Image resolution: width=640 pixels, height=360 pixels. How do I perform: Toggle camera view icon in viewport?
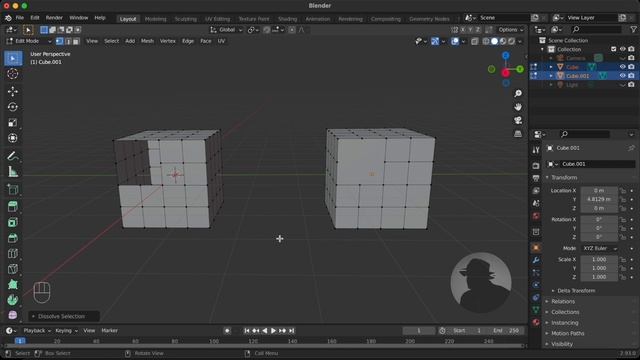click(518, 120)
